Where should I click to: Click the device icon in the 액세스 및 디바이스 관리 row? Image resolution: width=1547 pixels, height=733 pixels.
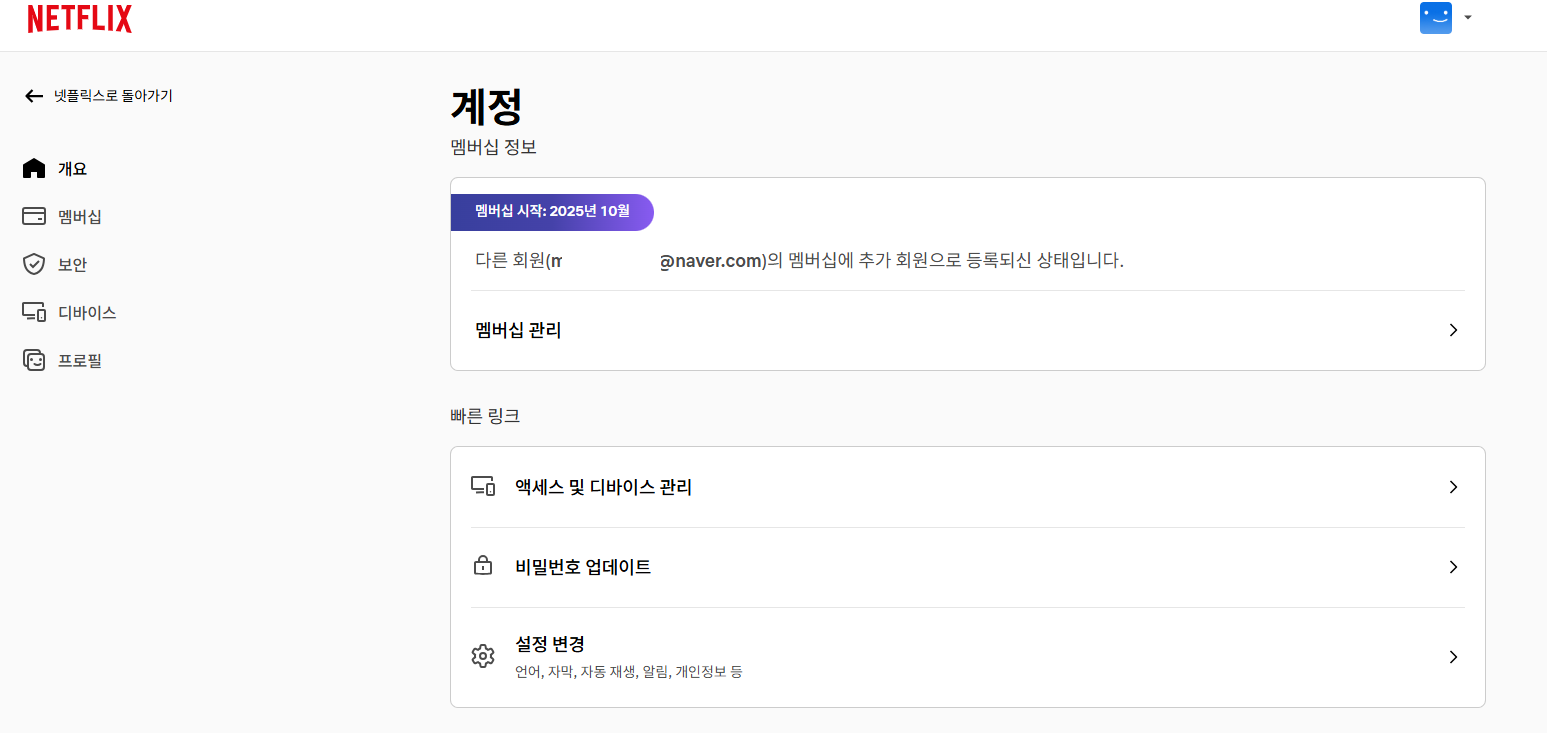click(x=483, y=487)
